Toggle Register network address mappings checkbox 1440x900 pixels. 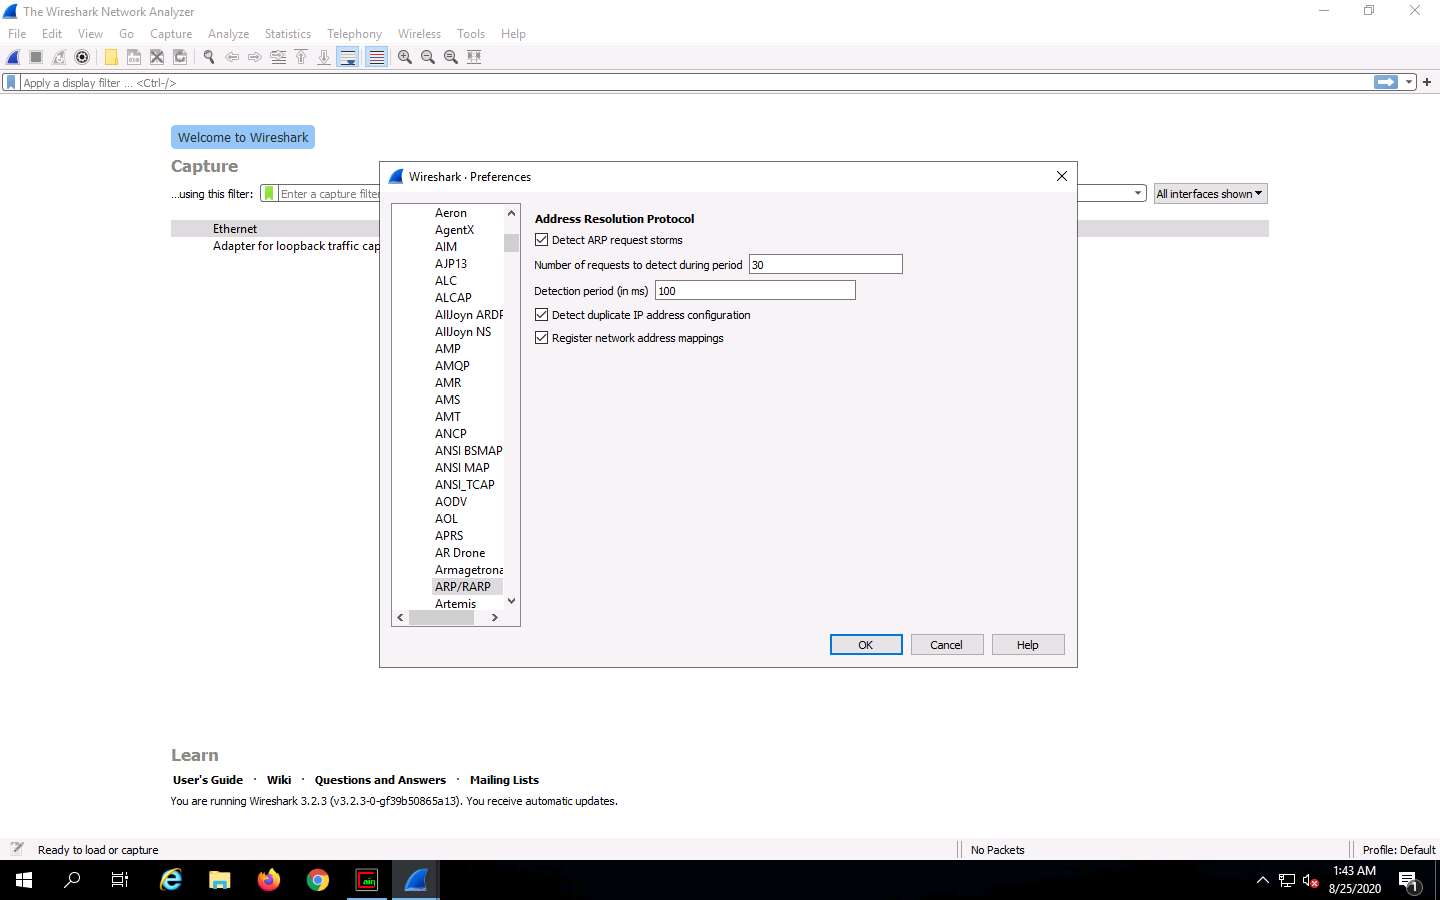point(542,338)
